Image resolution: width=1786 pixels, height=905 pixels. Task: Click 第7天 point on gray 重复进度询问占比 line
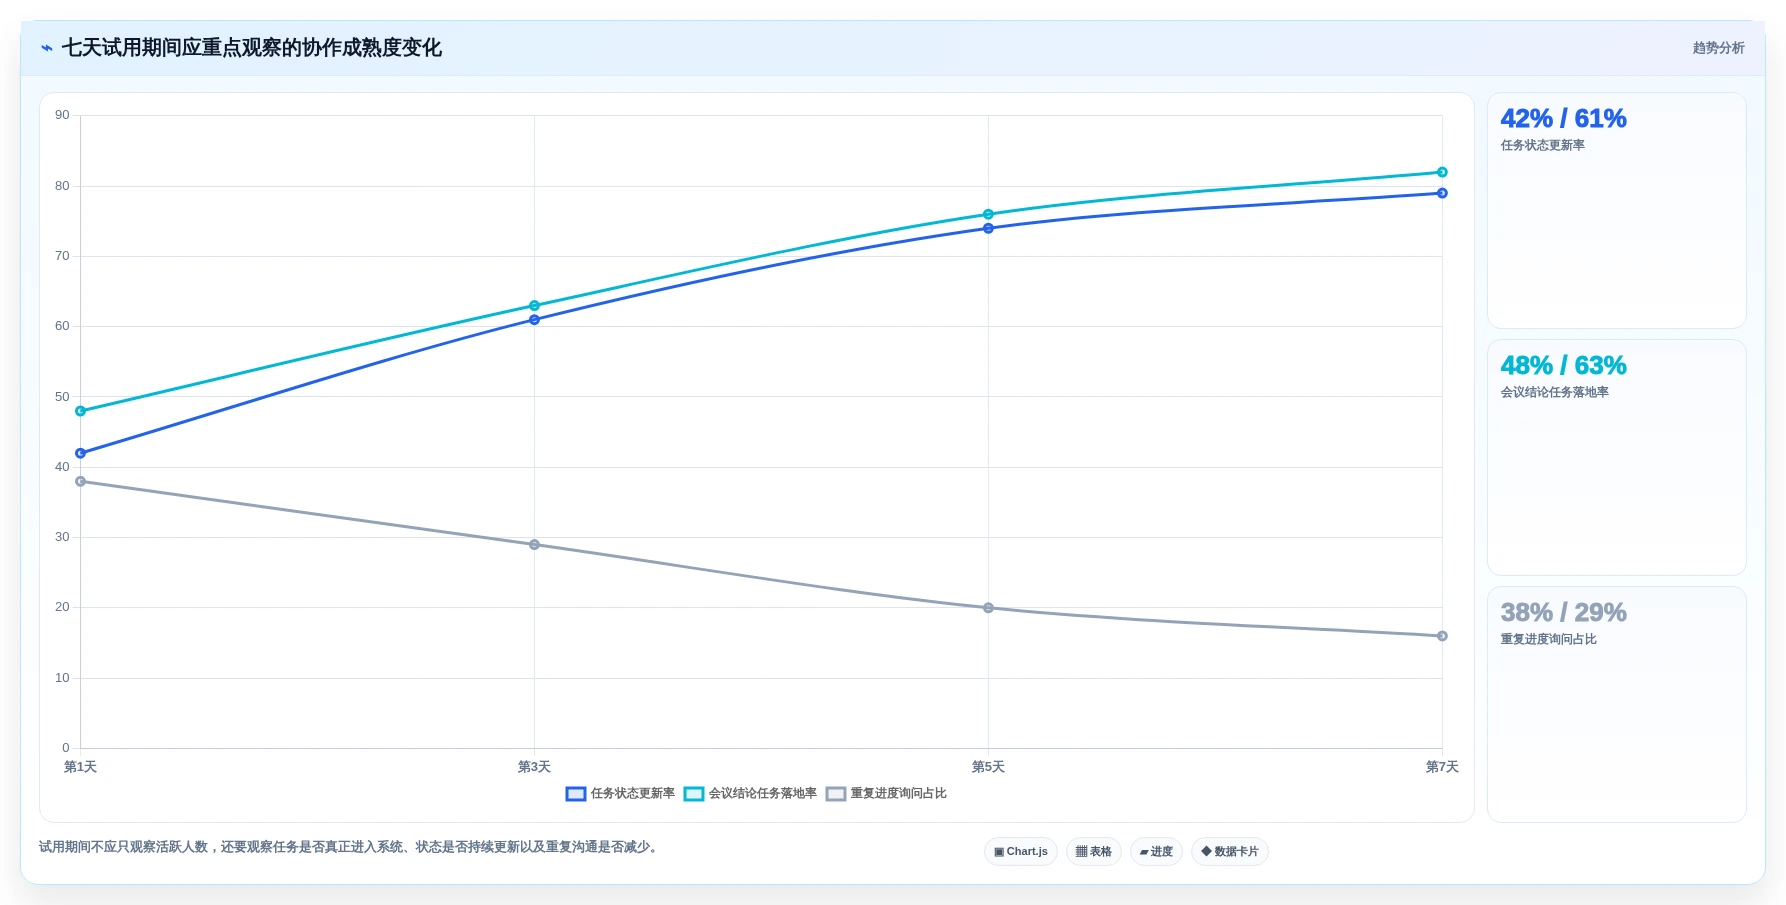tap(1442, 636)
